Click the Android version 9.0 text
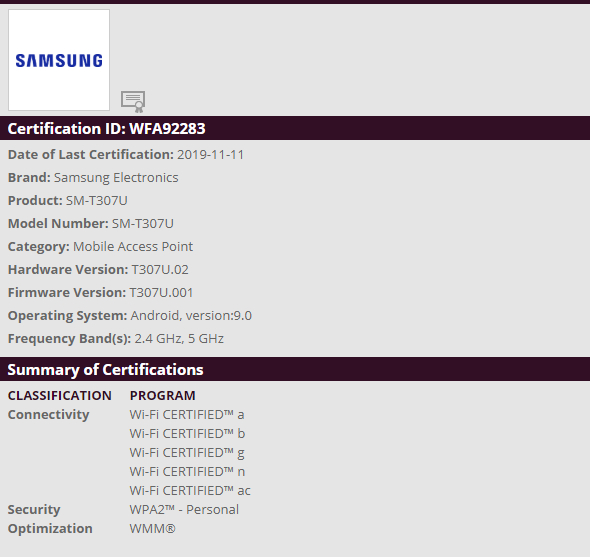The width and height of the screenshot is (590, 557). [191, 315]
